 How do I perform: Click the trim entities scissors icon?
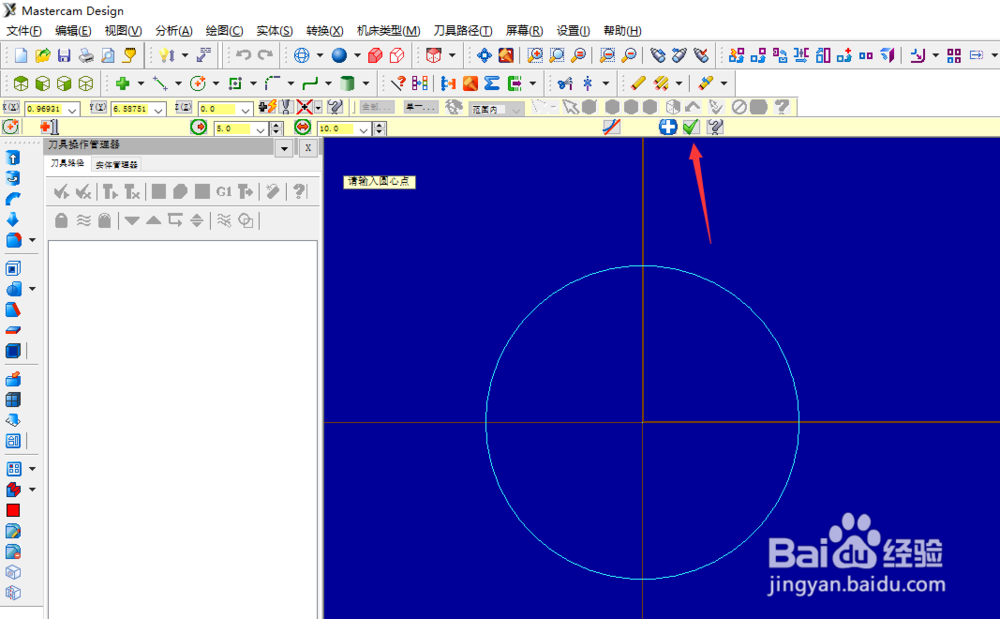[x=564, y=84]
